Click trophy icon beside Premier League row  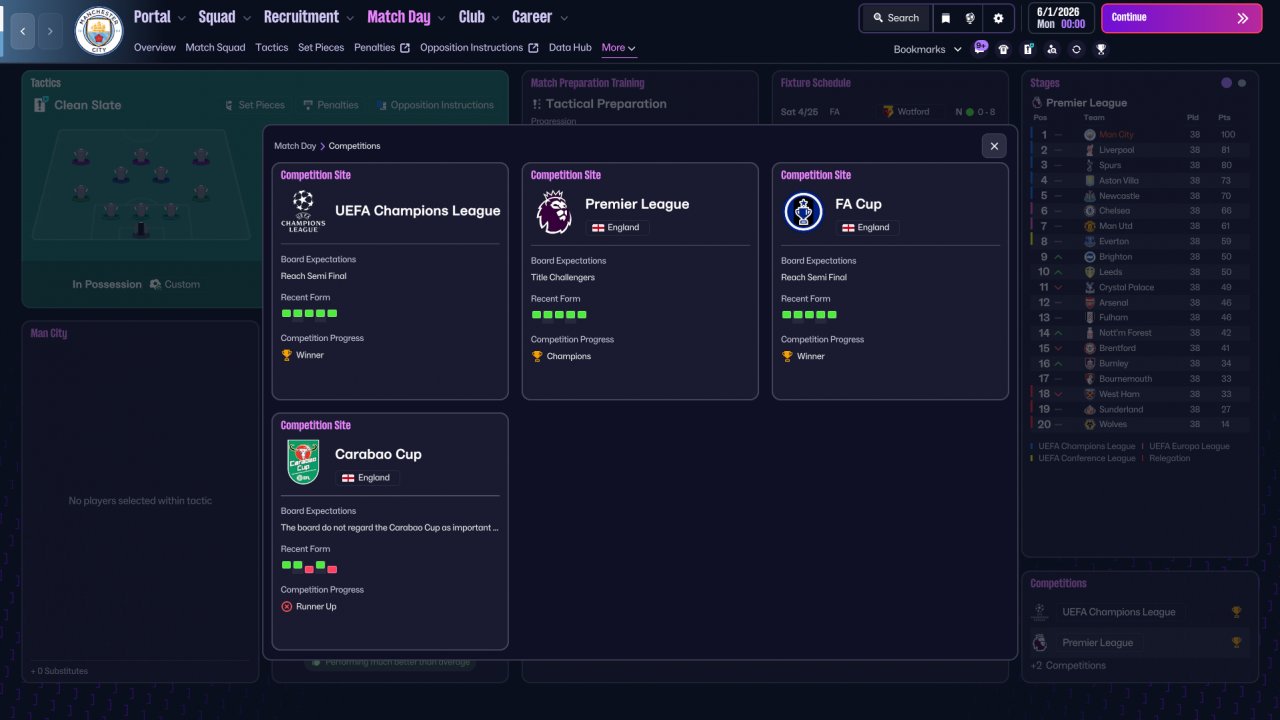(x=1236, y=643)
